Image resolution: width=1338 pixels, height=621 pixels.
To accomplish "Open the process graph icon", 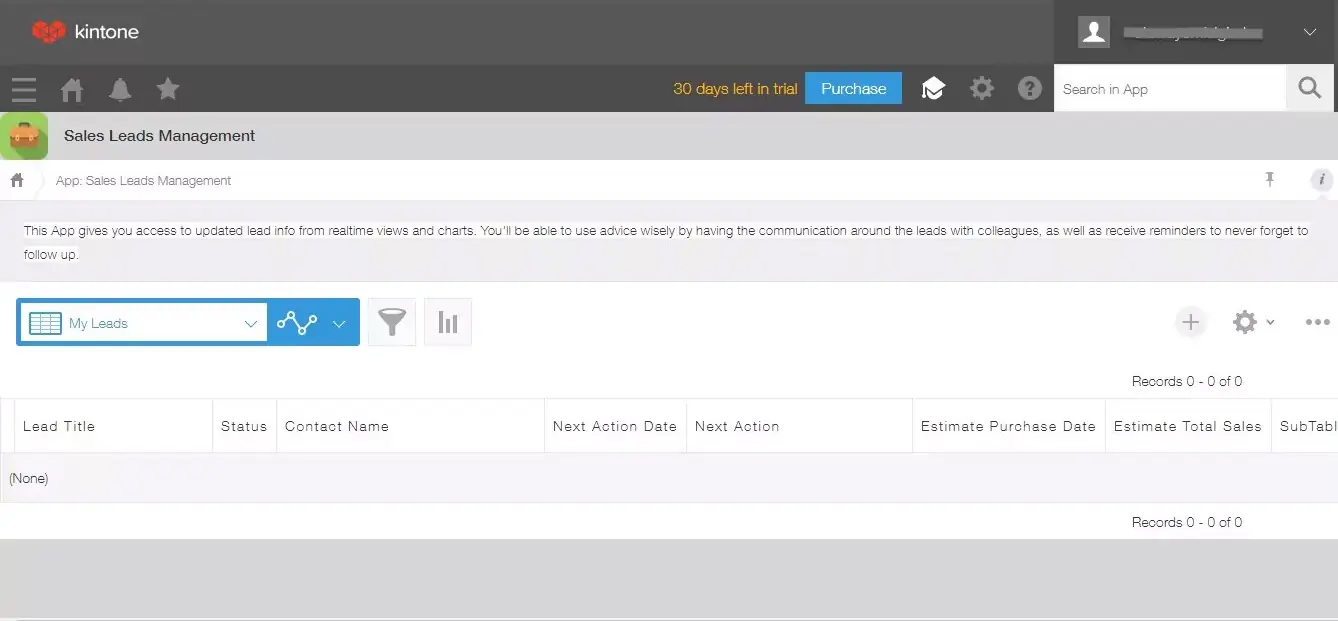I will 297,323.
